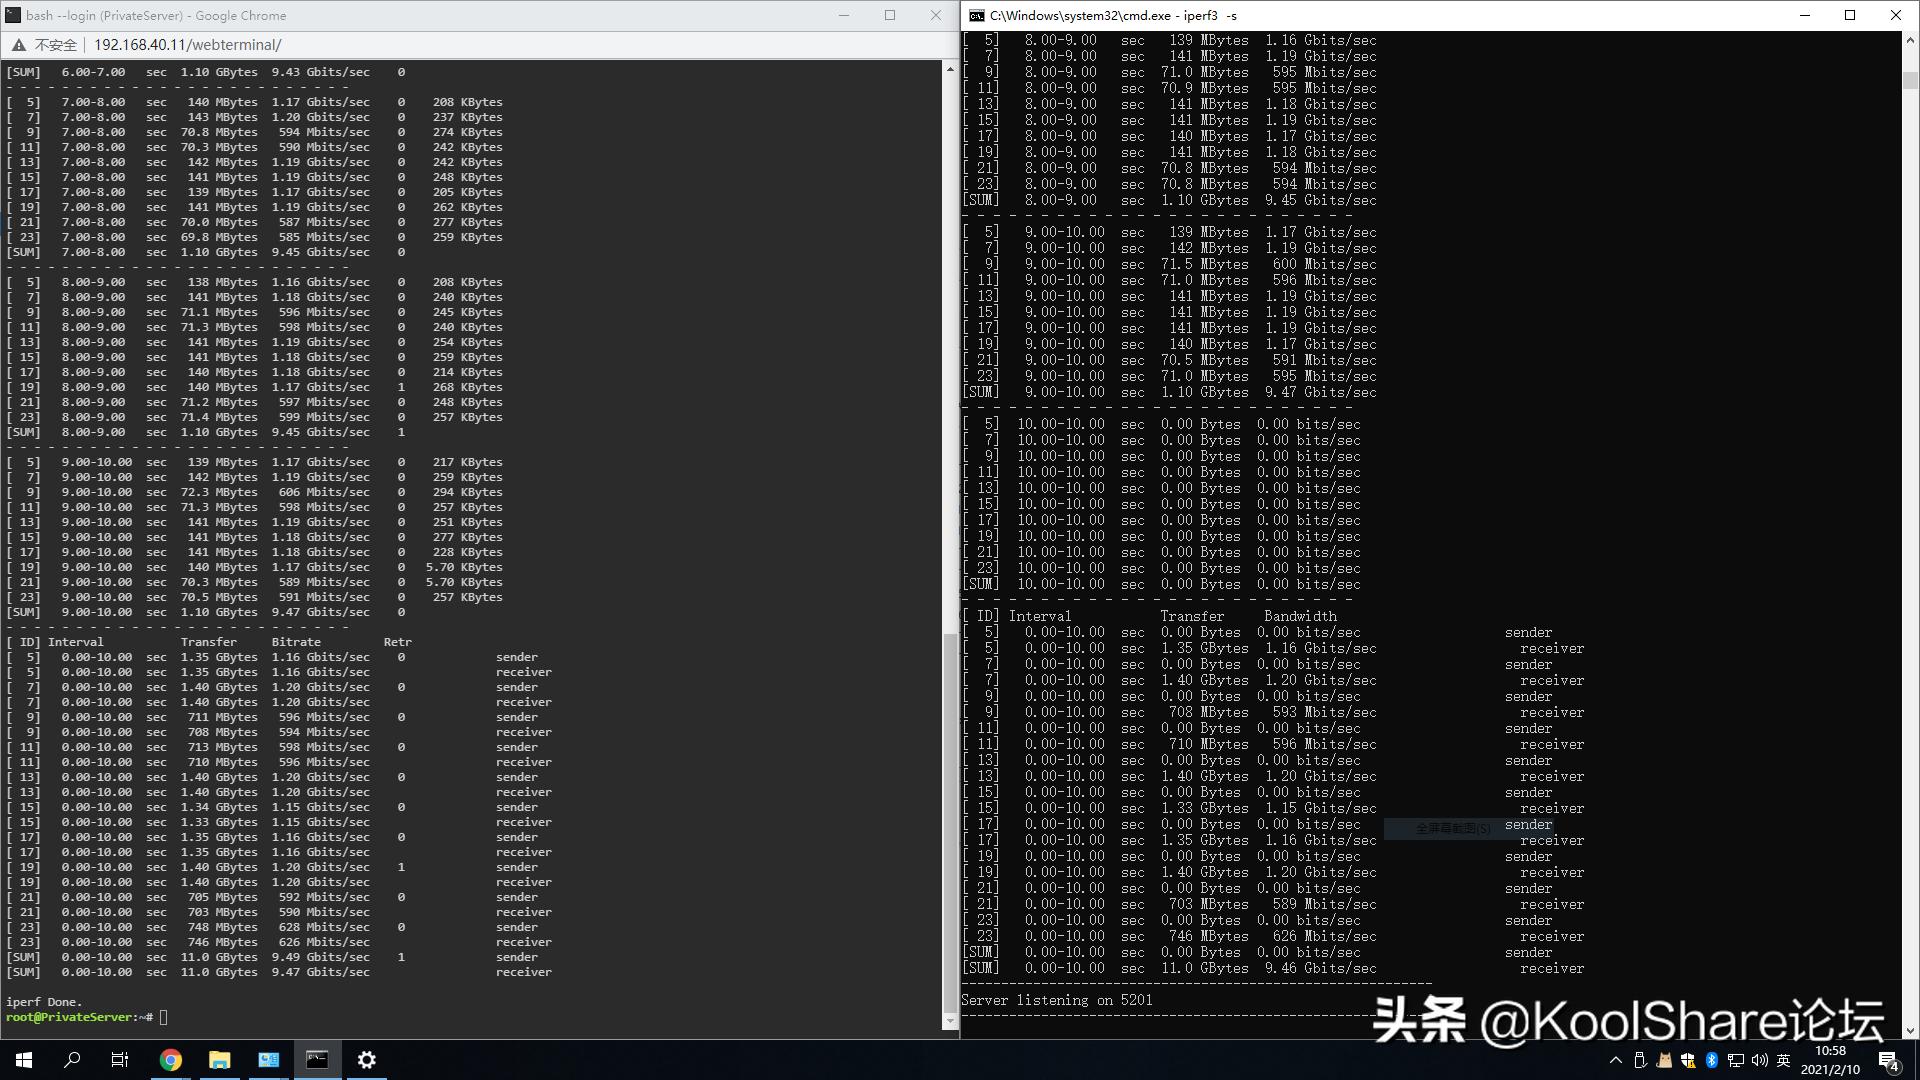Open Windows Search from the taskbar
The image size is (1920, 1080).
point(72,1059)
